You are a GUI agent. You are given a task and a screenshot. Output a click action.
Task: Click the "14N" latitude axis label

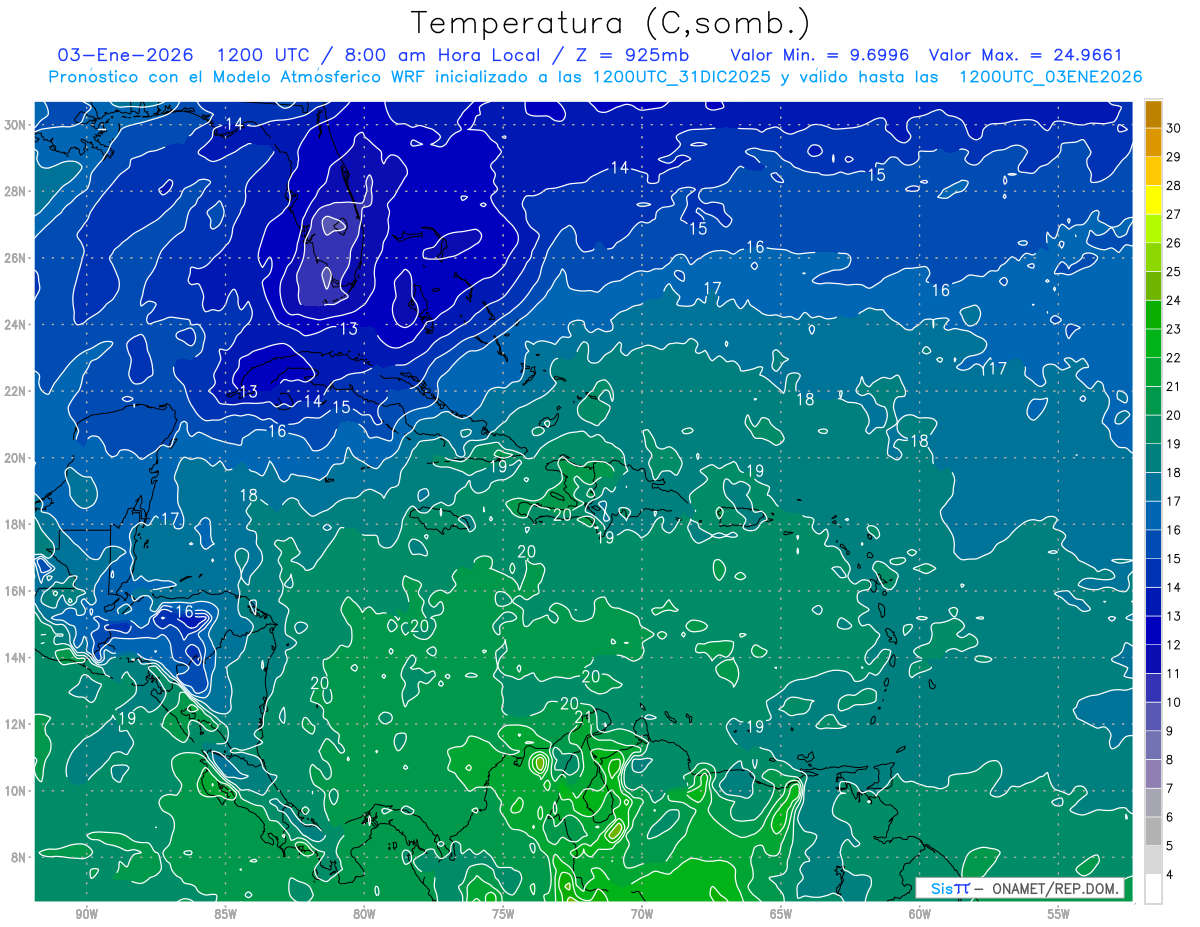click(17, 658)
